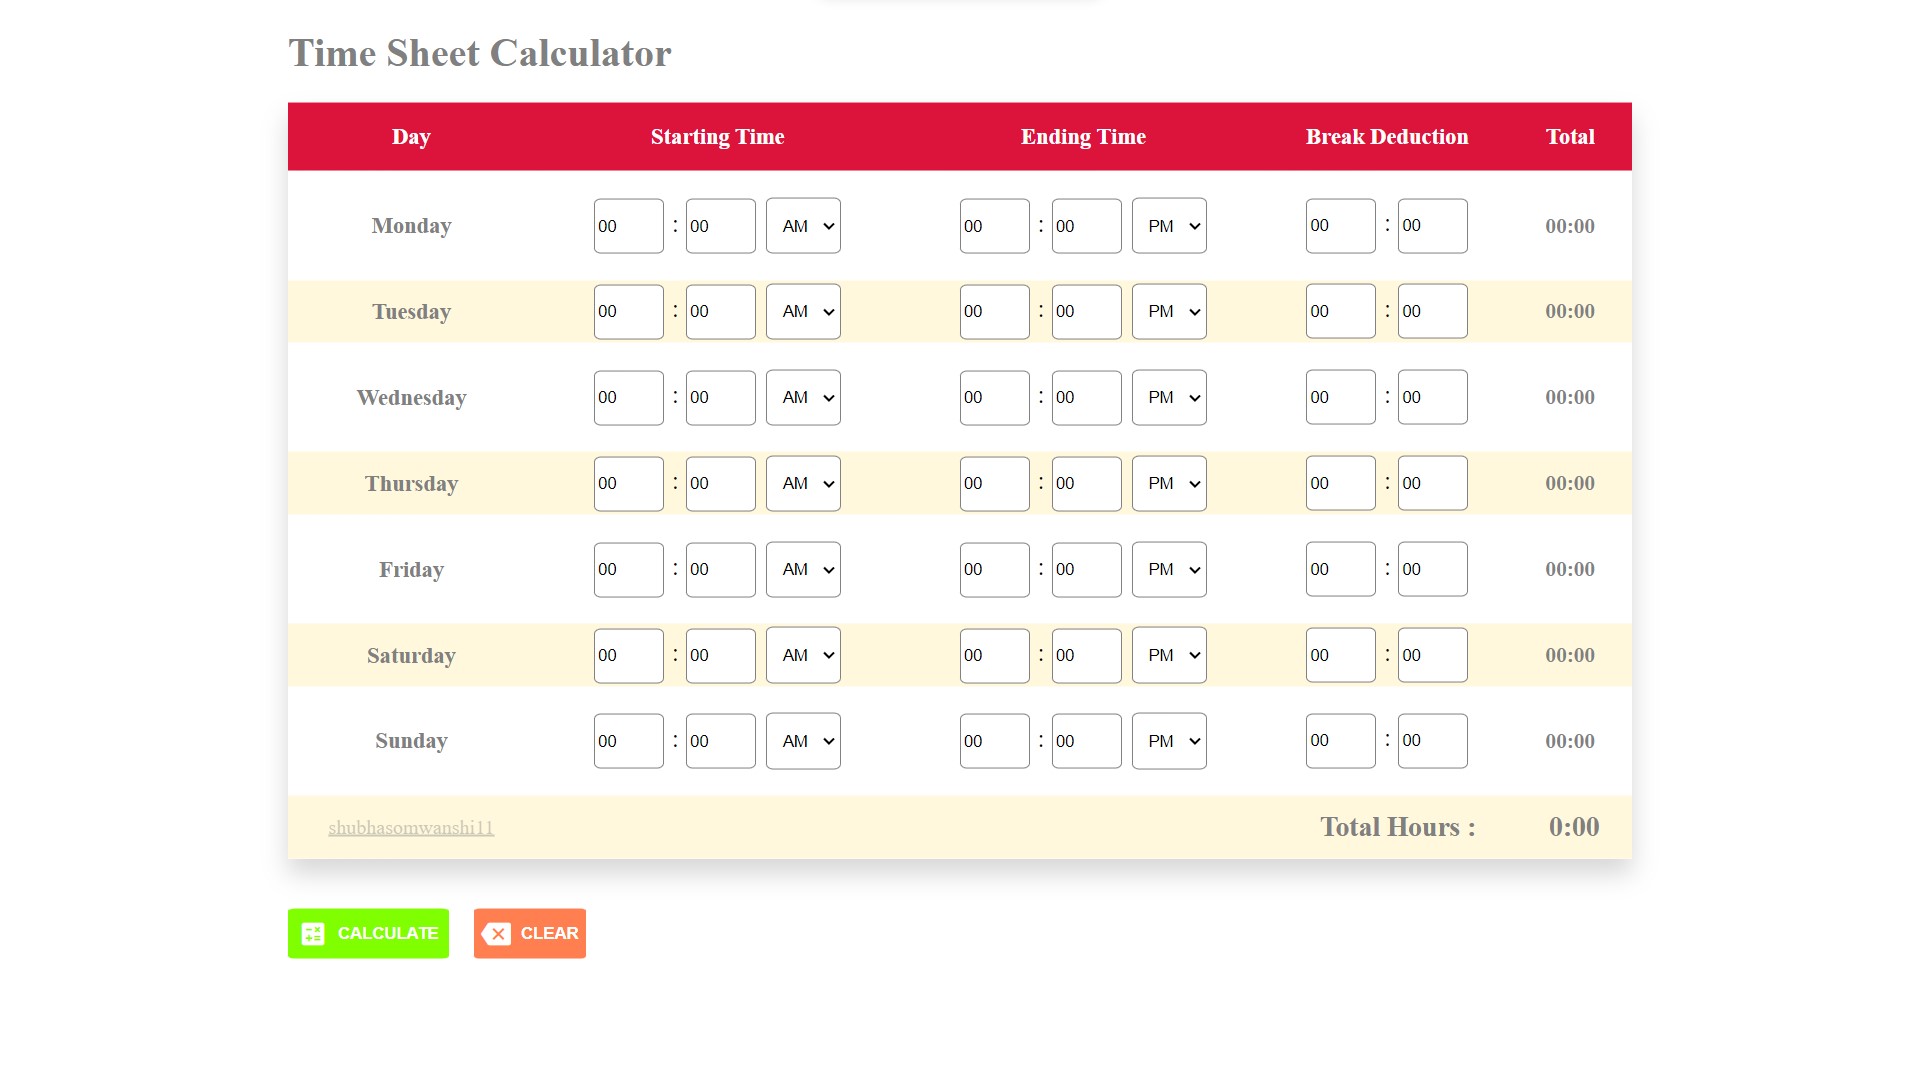
Task: Focus Monday starting hour field
Action: (x=629, y=226)
